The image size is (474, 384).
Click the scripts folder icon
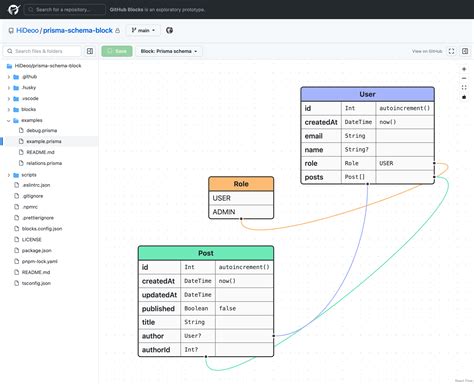16,175
